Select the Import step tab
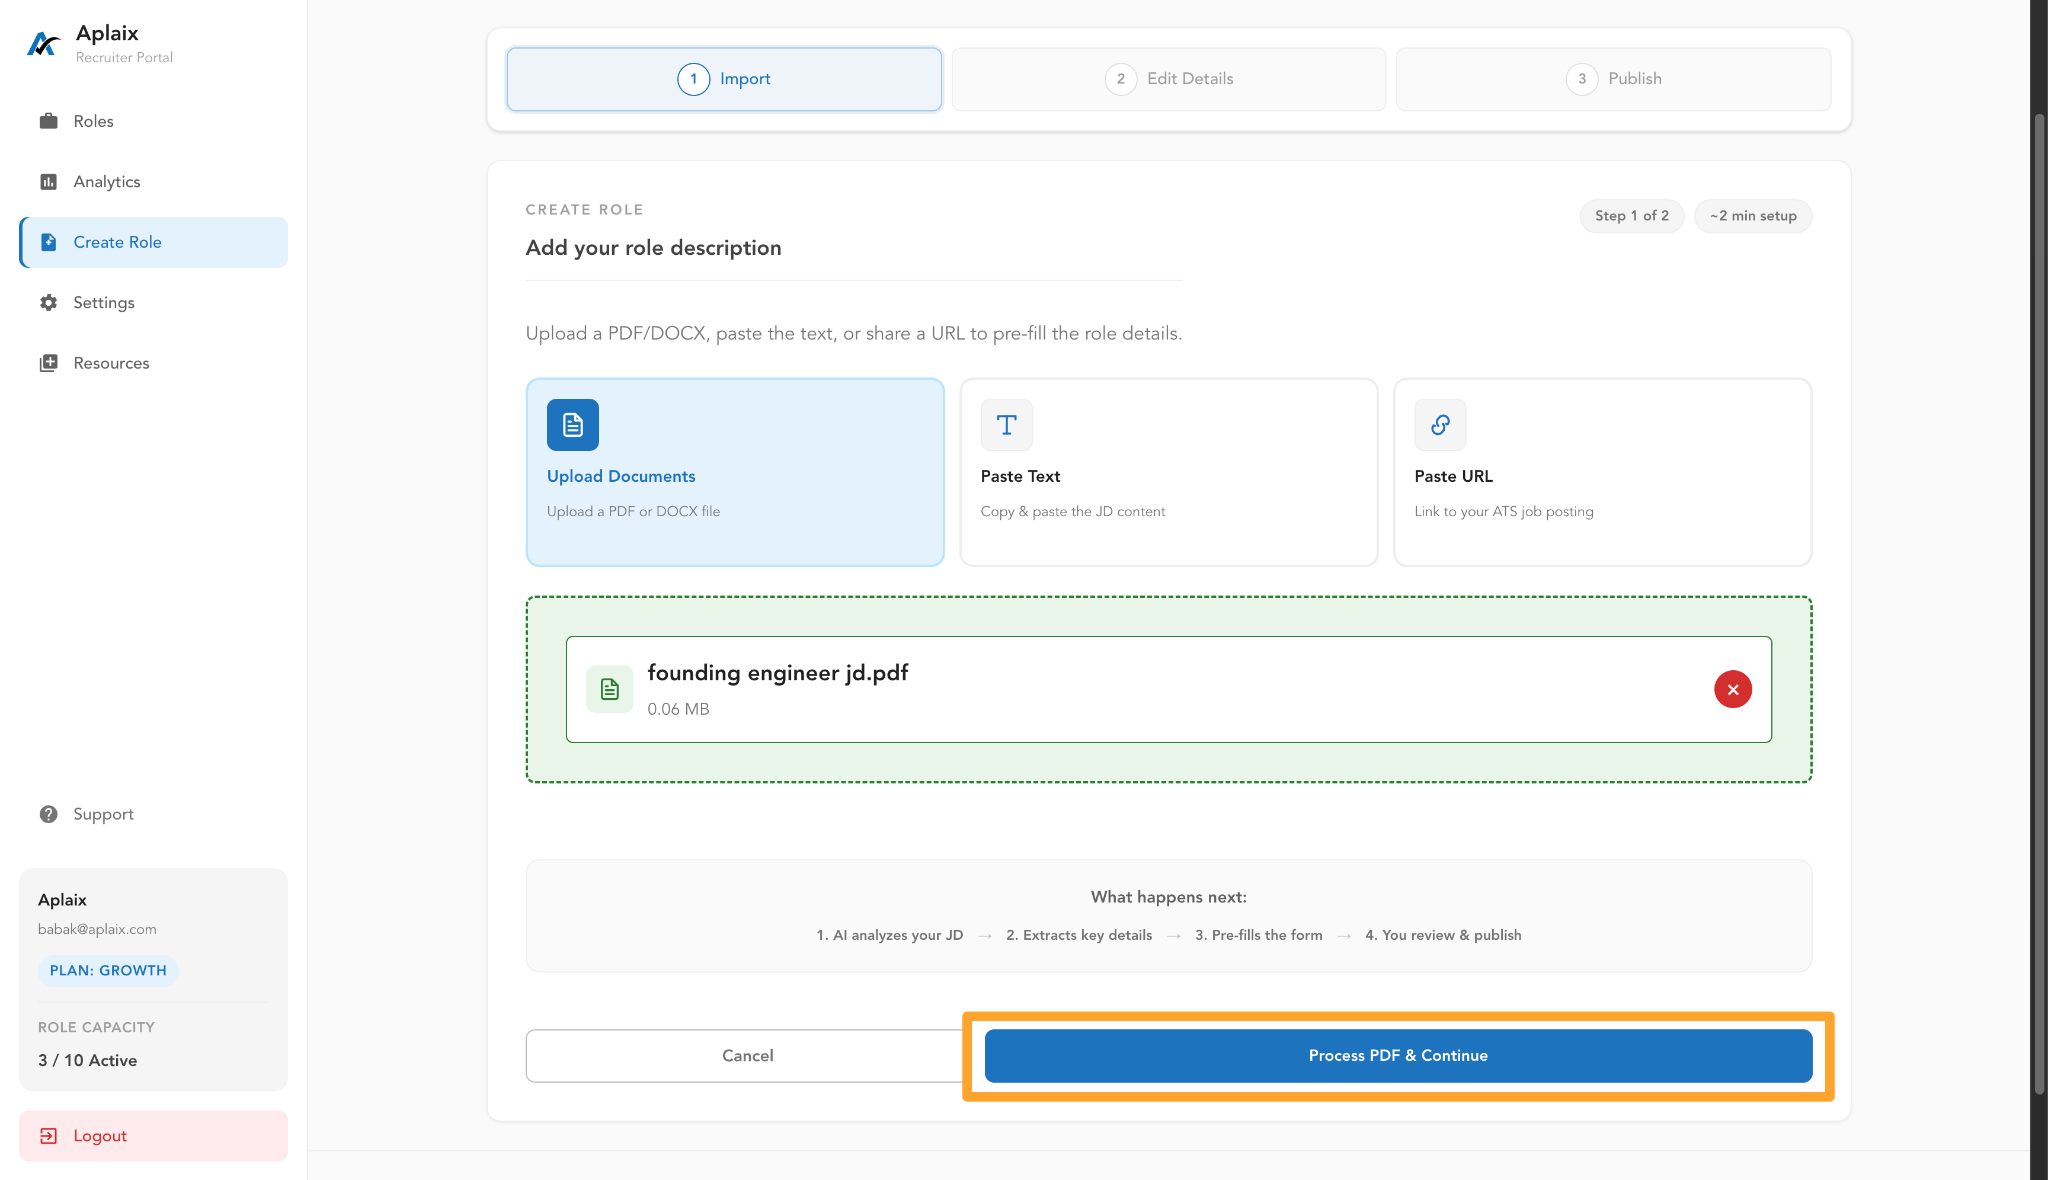Screen dimensions: 2048x1180 click(x=724, y=79)
